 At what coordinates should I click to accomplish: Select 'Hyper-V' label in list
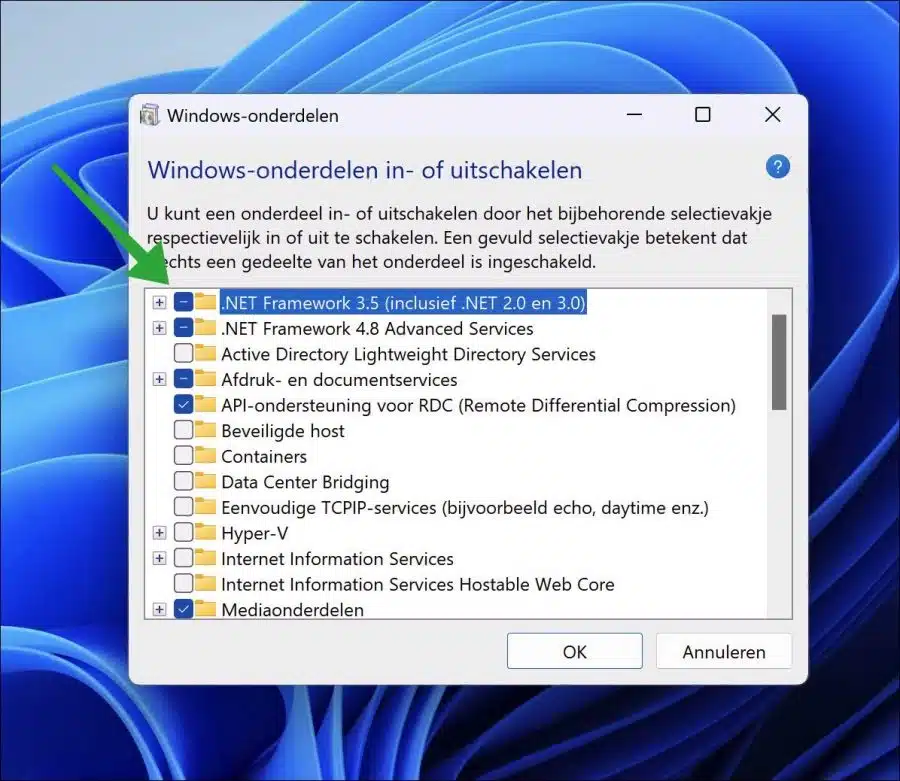(x=255, y=533)
